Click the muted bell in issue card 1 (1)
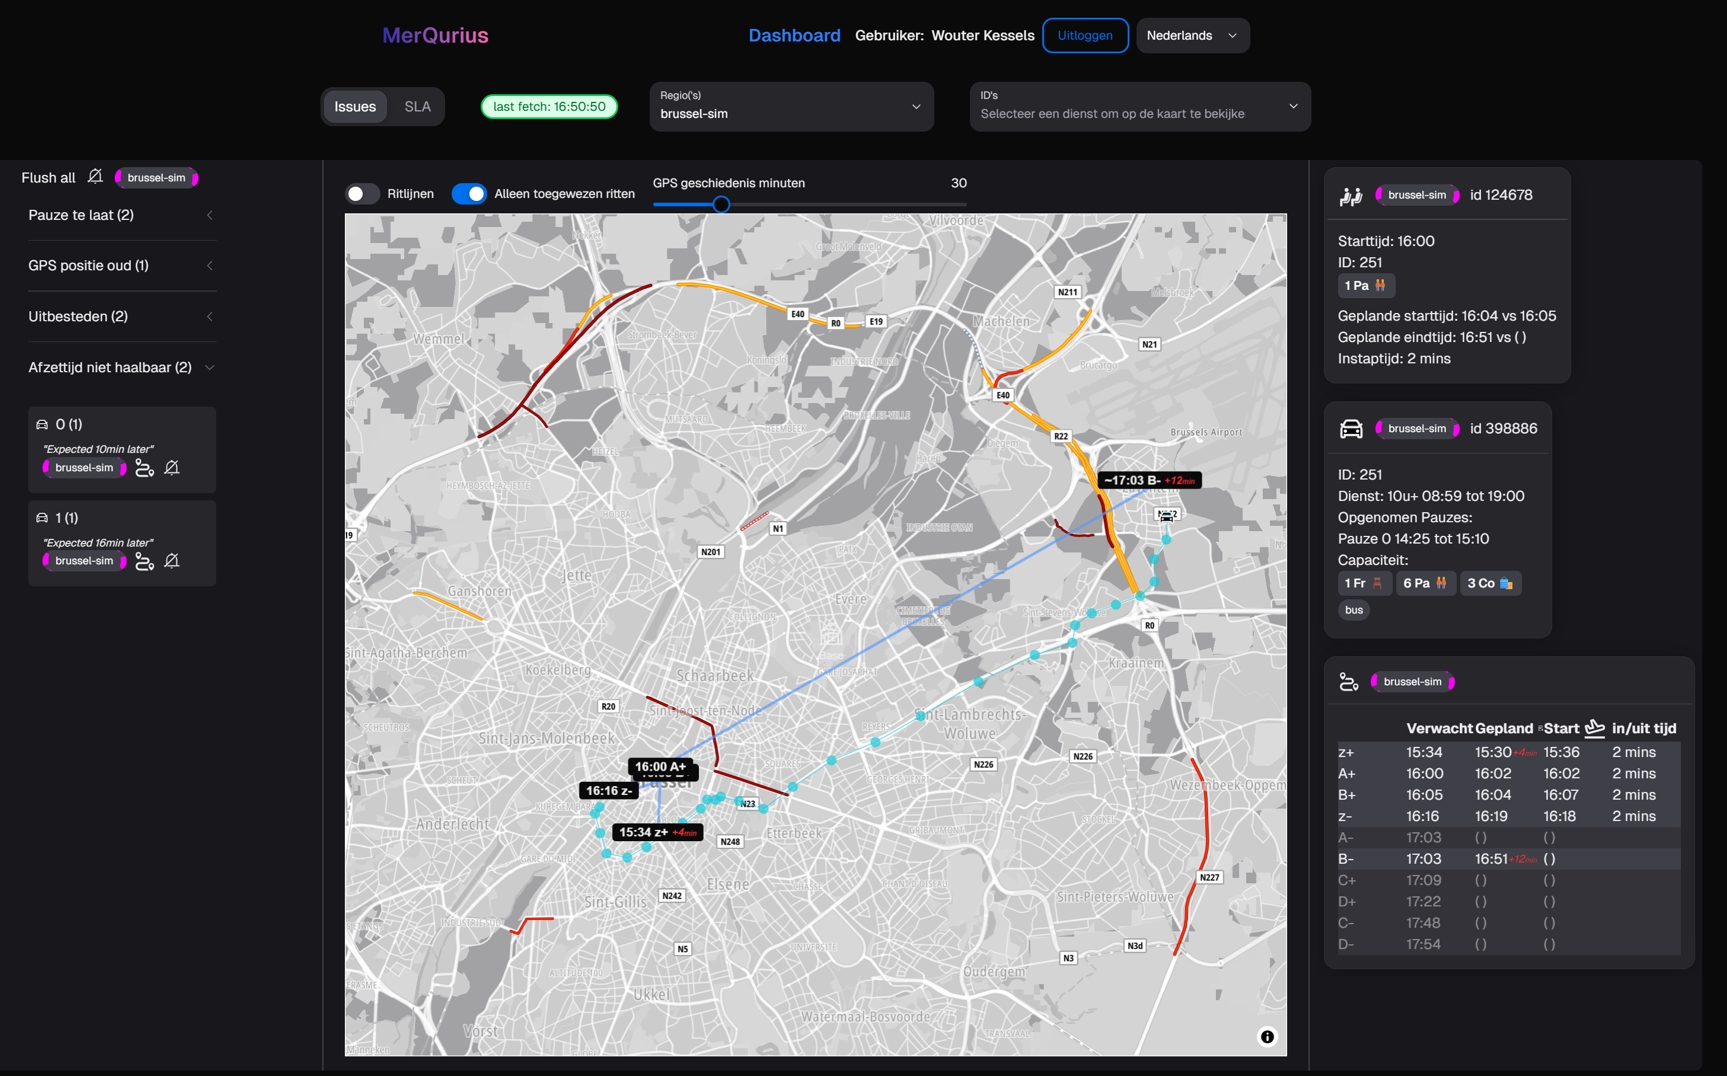The image size is (1727, 1076). (x=172, y=561)
